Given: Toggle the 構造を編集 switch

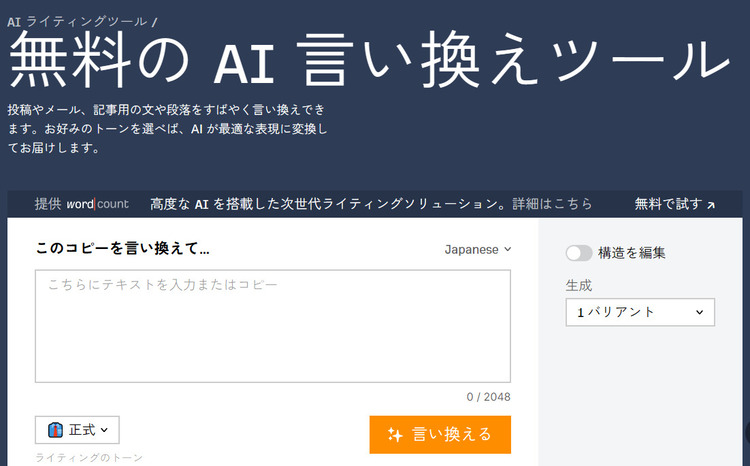Looking at the screenshot, I should 579,253.
